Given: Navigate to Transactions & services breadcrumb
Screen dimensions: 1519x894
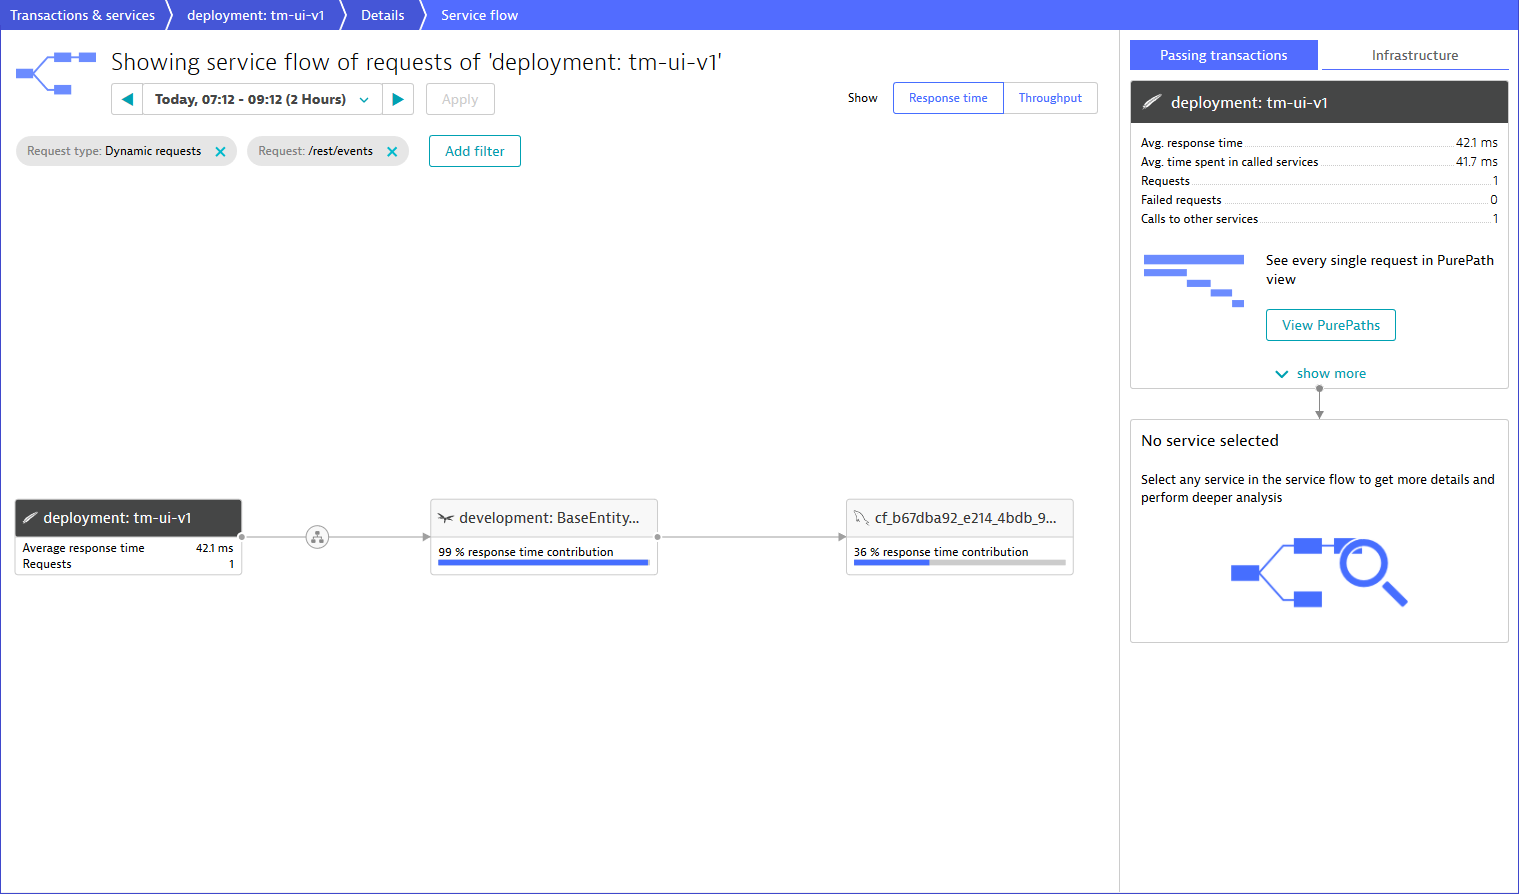Looking at the screenshot, I should point(82,15).
